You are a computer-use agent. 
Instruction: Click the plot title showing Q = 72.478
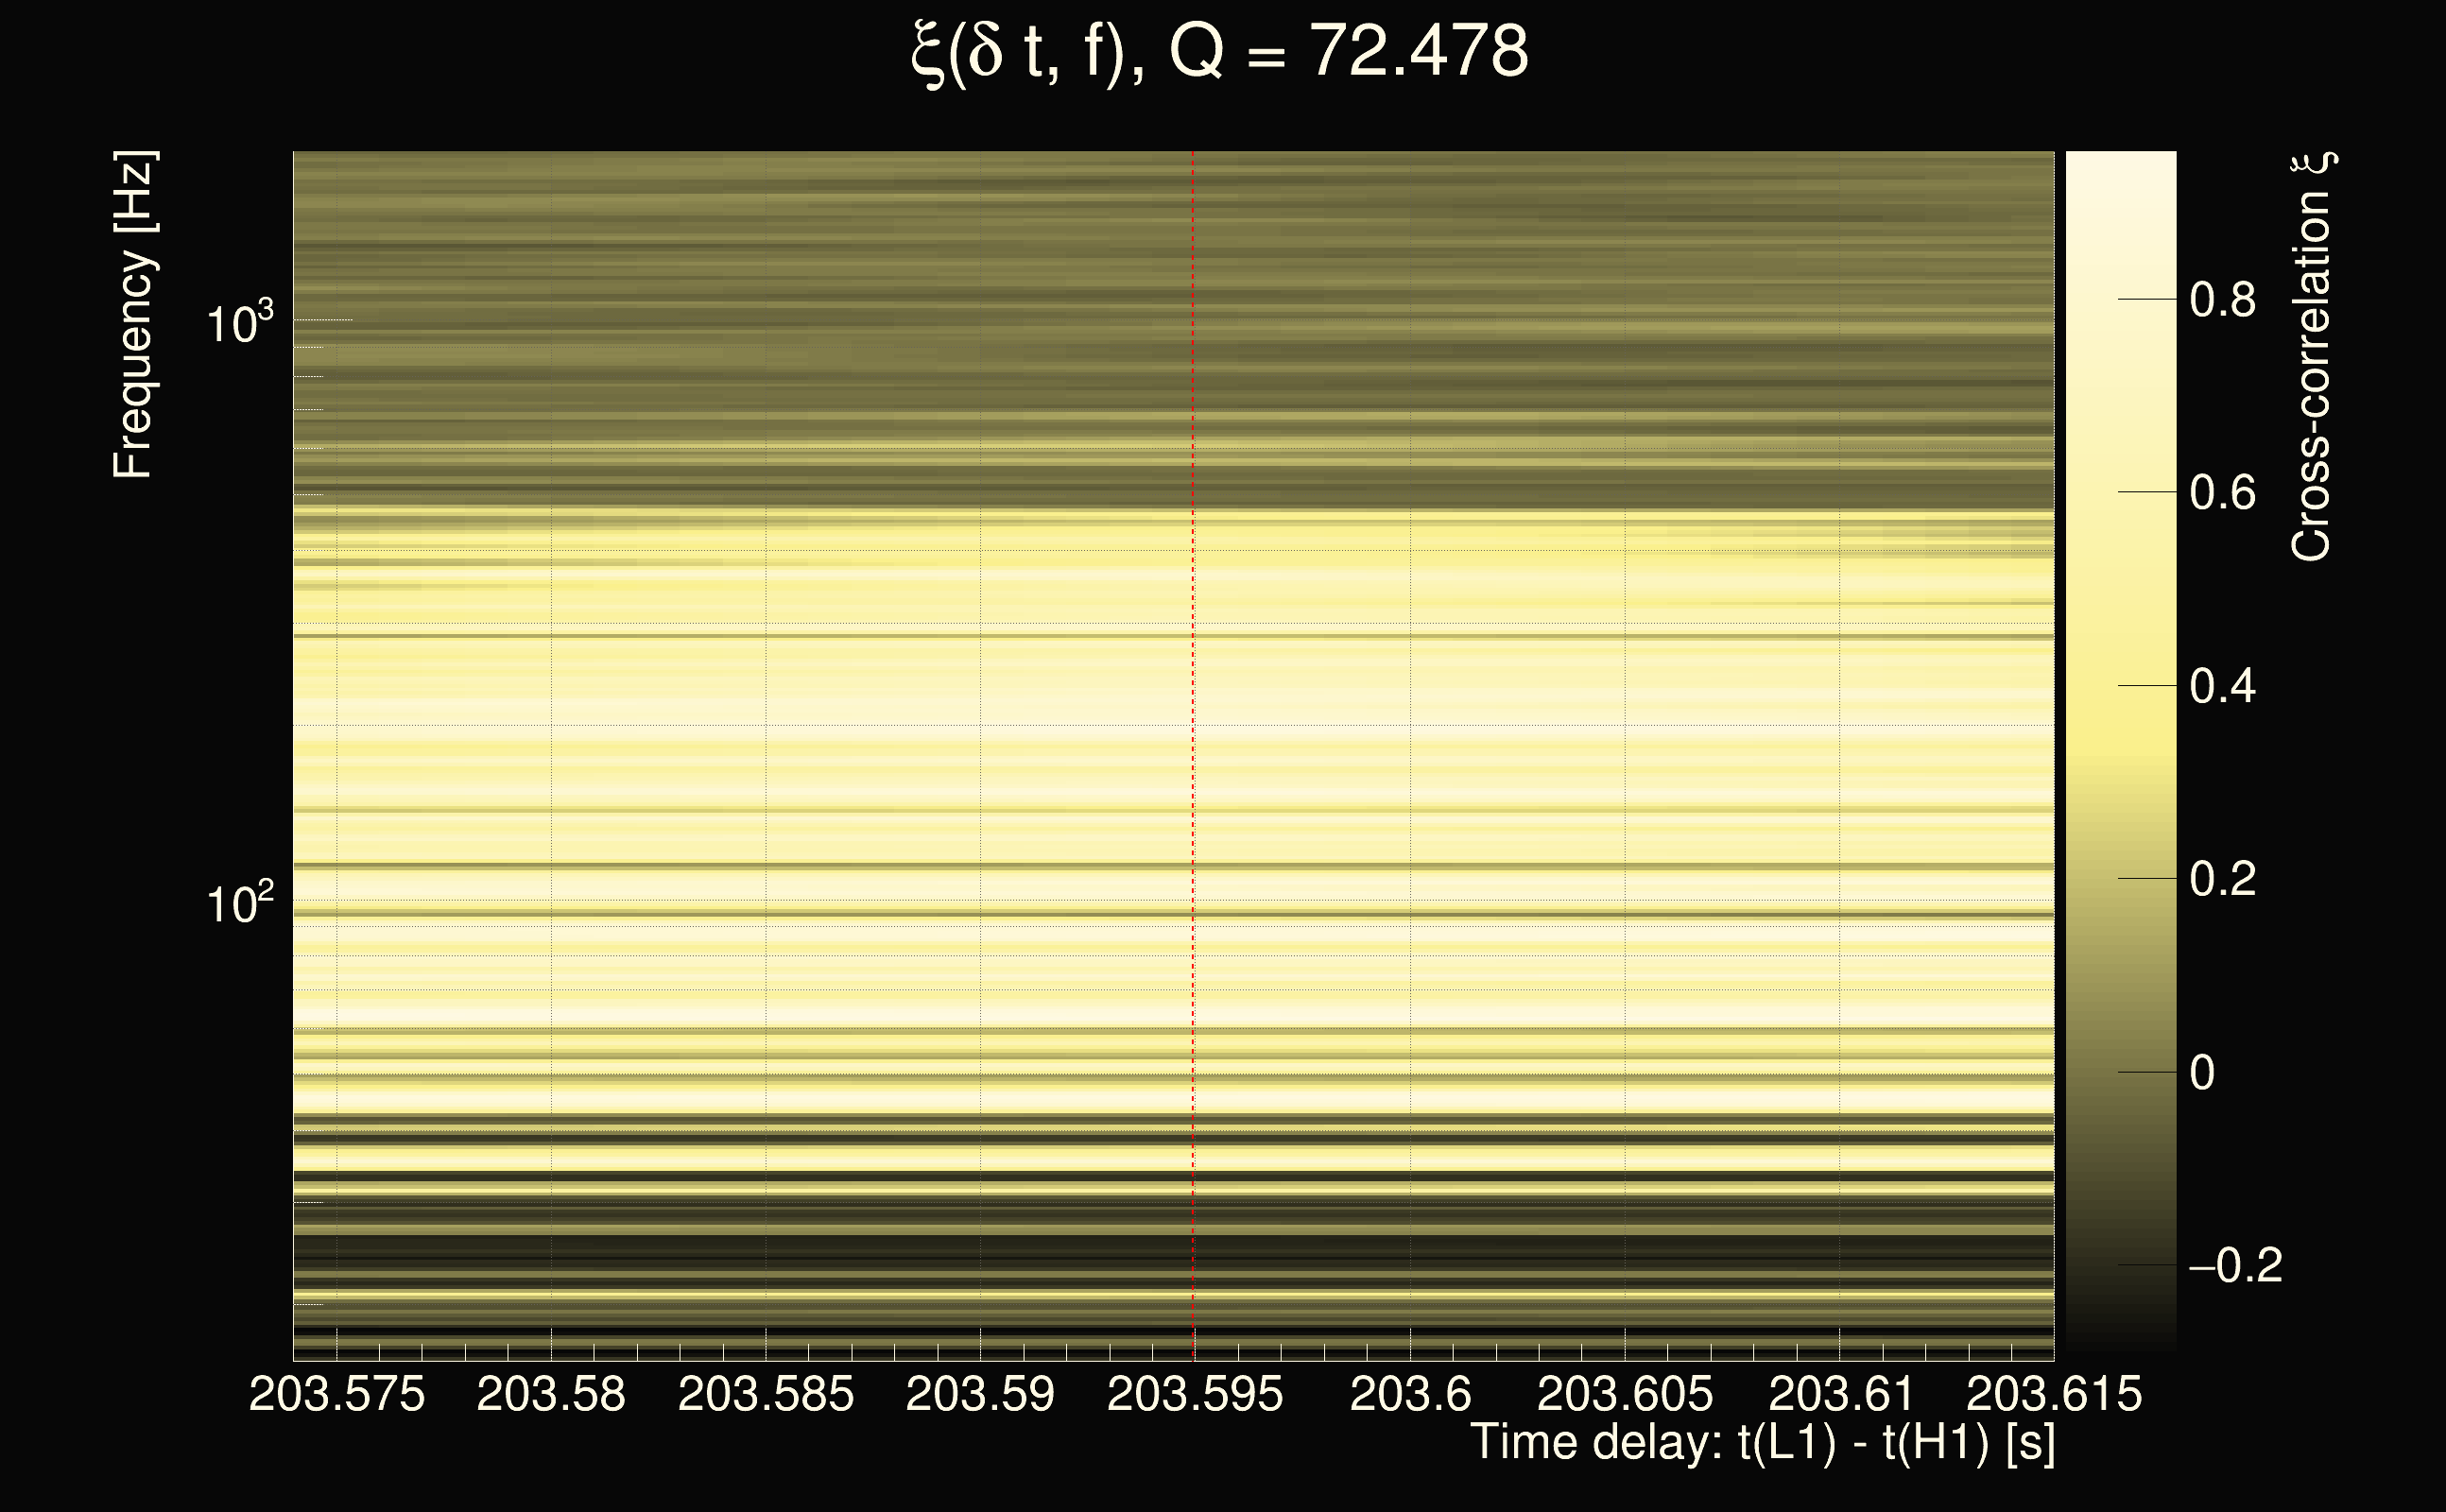pyautogui.click(x=1220, y=52)
